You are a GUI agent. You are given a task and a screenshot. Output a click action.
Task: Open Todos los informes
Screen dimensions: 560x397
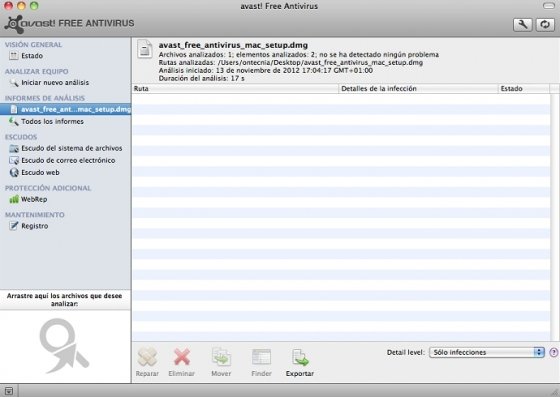coord(52,121)
